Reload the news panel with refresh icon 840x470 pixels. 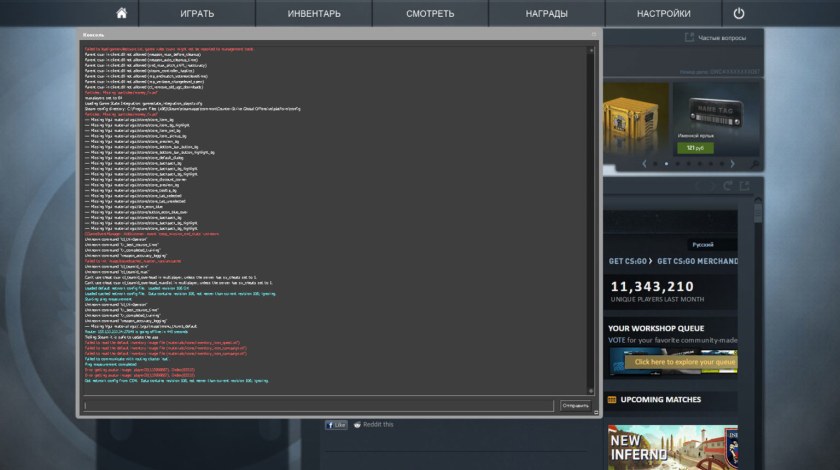(x=727, y=186)
